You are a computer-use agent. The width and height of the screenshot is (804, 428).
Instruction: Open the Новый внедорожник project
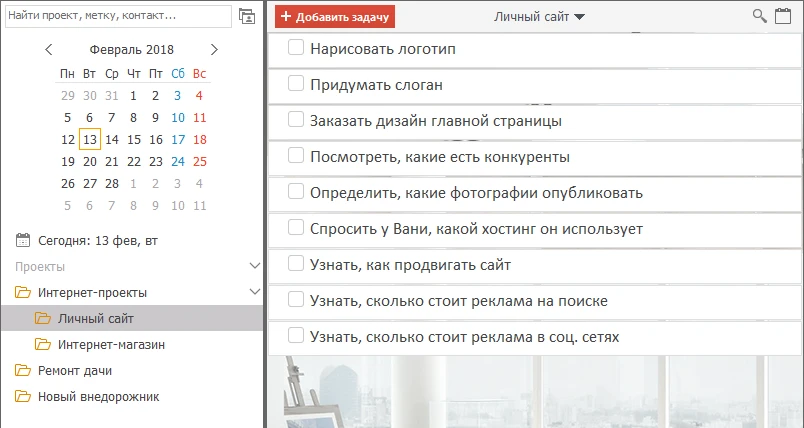pos(98,397)
